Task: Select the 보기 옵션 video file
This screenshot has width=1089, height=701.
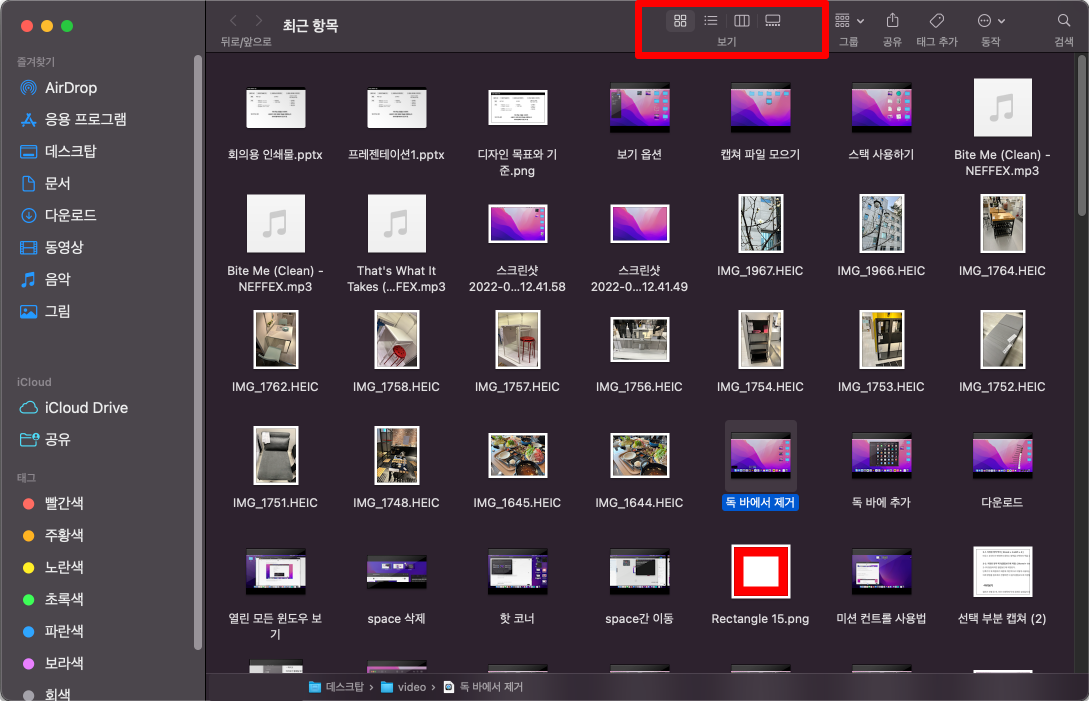Action: (640, 108)
